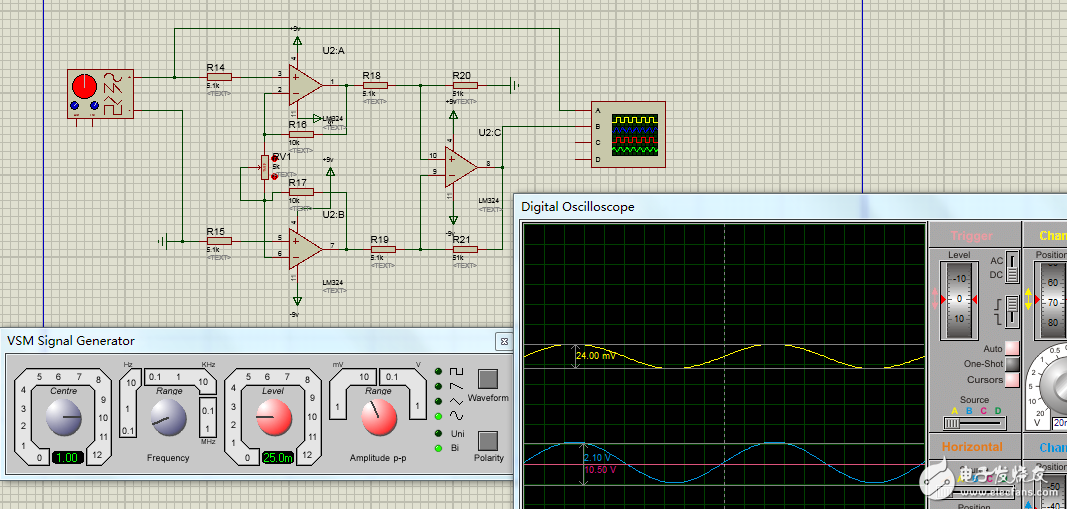Select resistor R20 symbol
The height and width of the screenshot is (509, 1067).
(x=465, y=85)
